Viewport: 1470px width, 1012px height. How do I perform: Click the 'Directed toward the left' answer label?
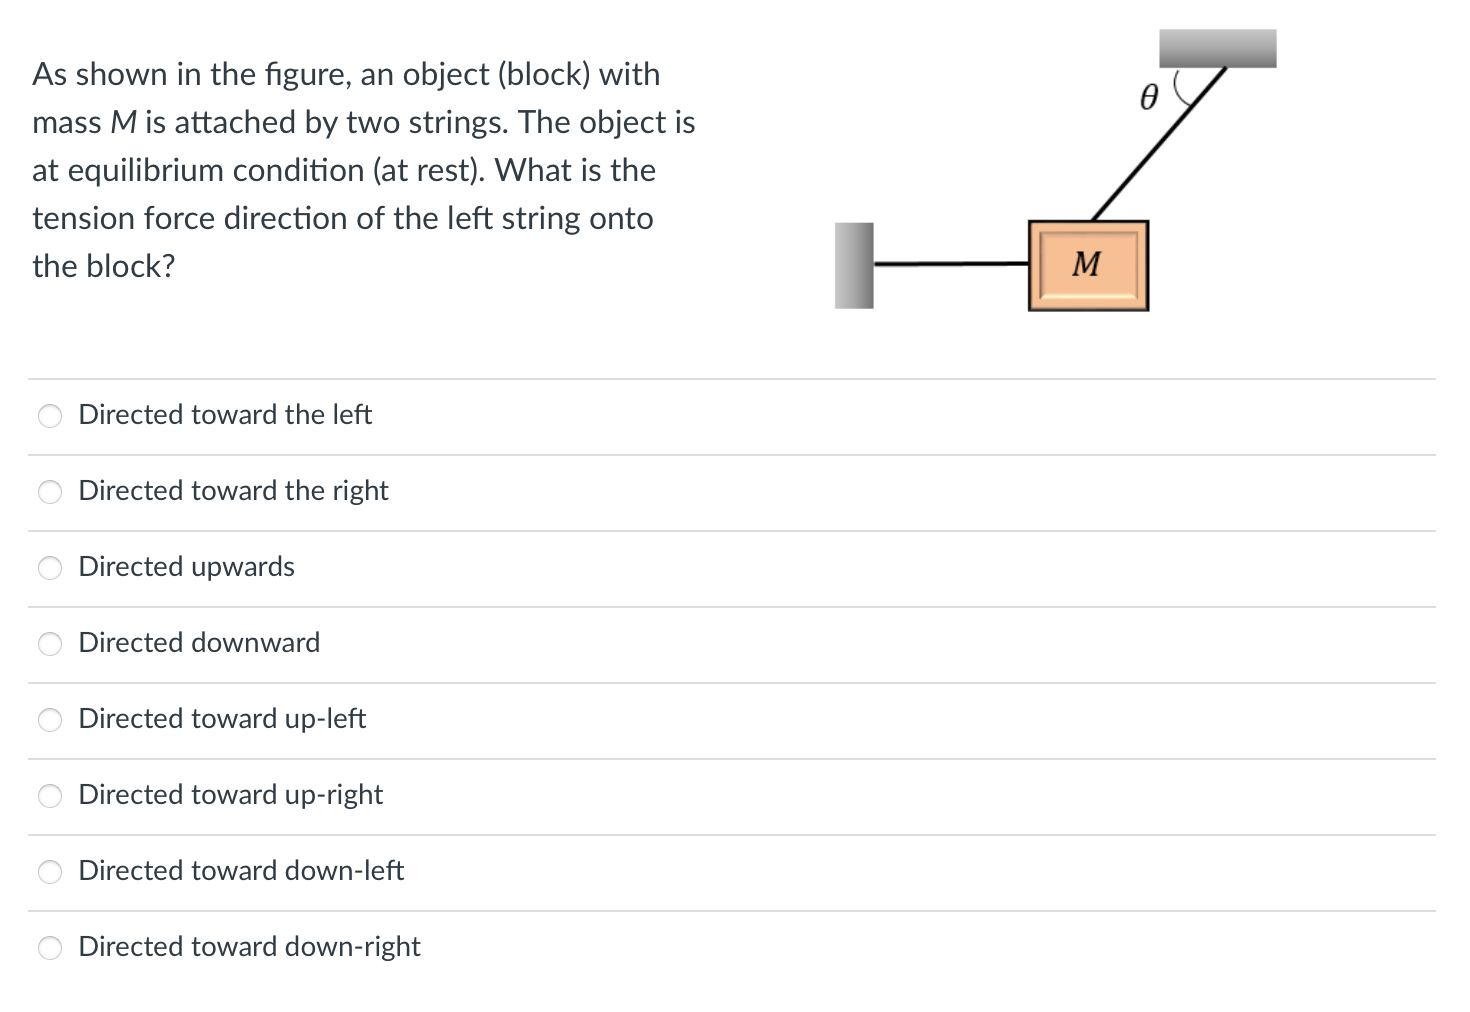tap(224, 414)
